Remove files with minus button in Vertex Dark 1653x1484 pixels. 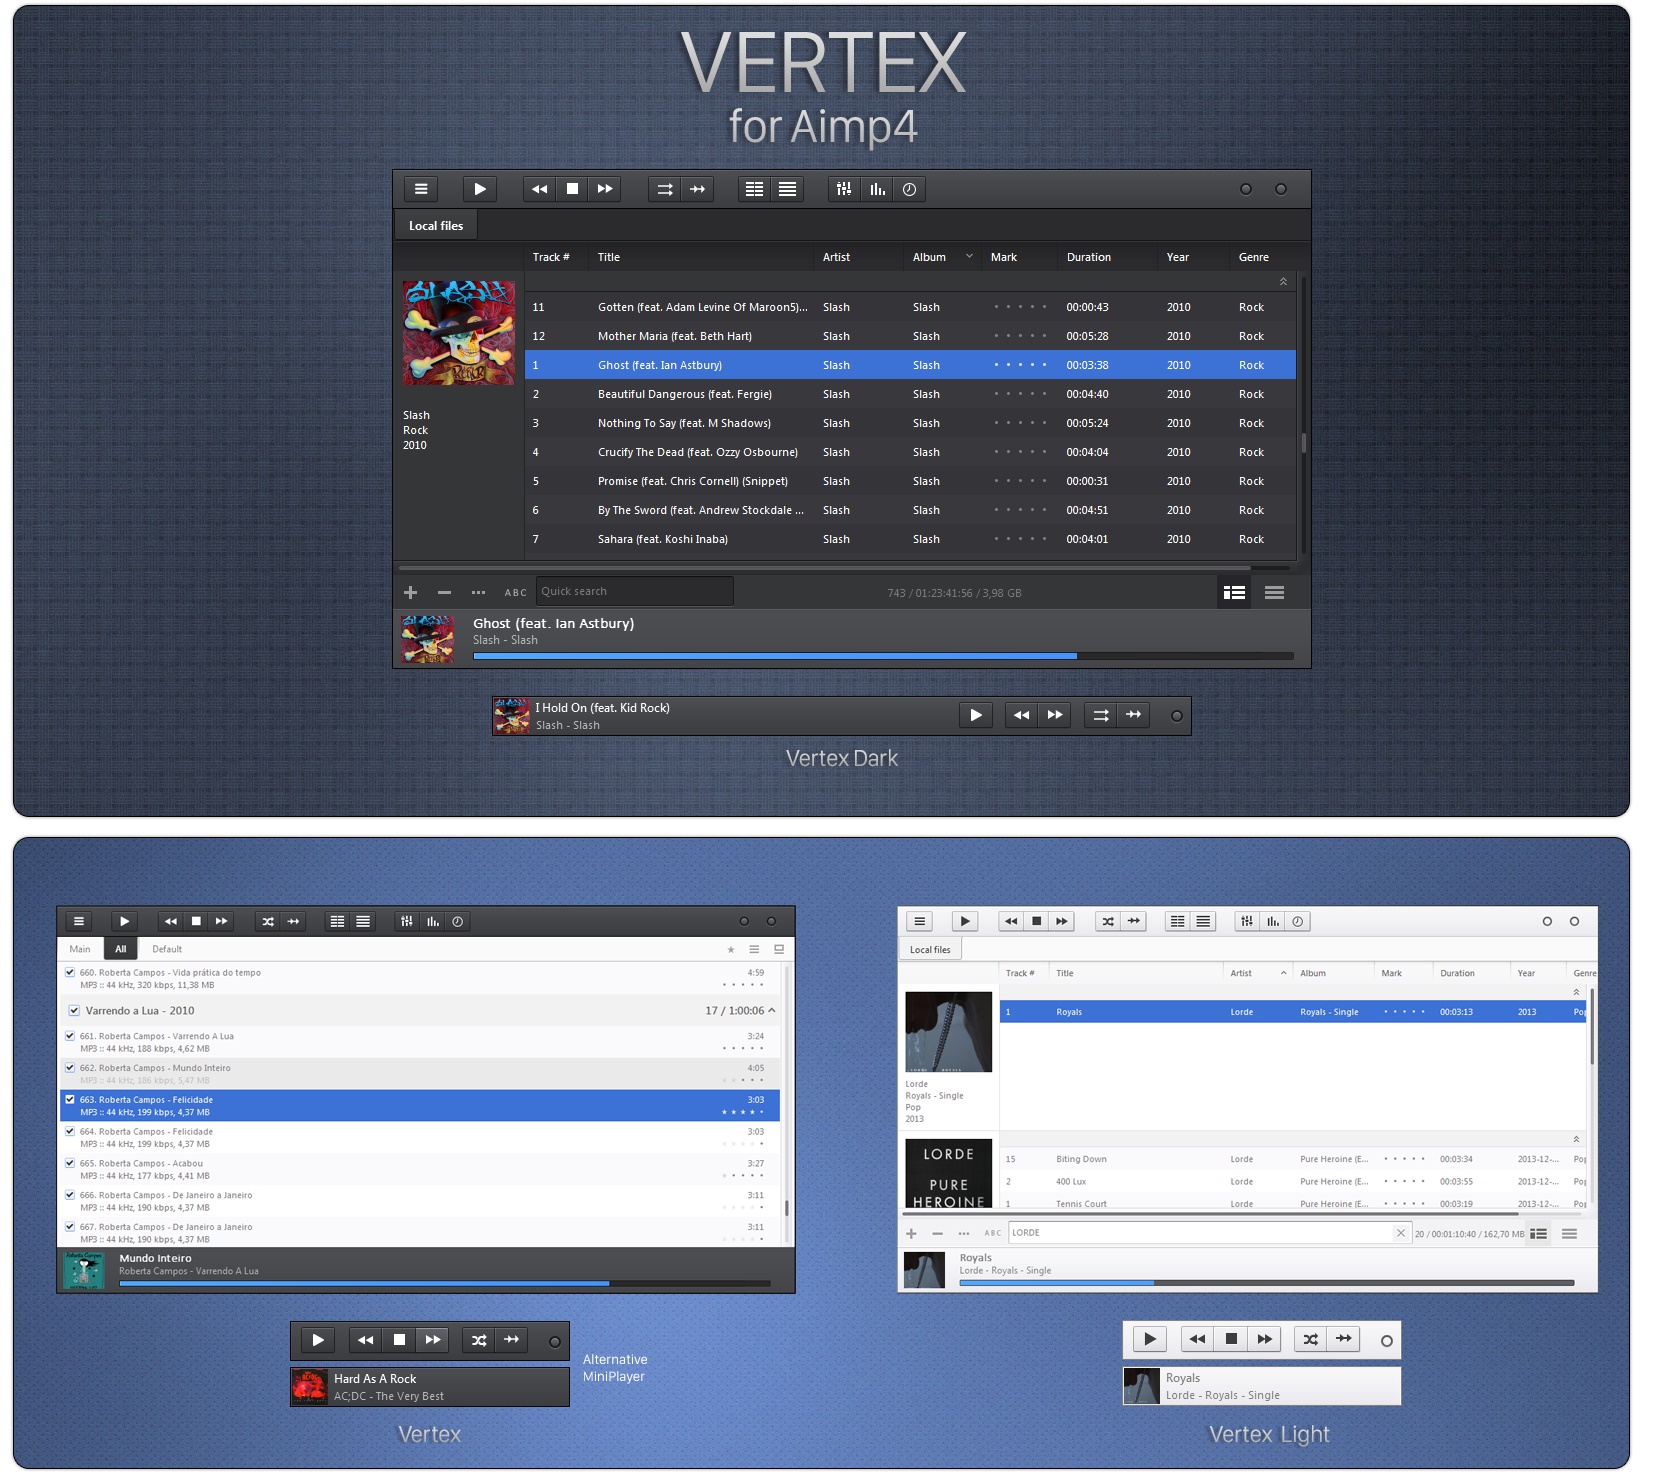[444, 592]
